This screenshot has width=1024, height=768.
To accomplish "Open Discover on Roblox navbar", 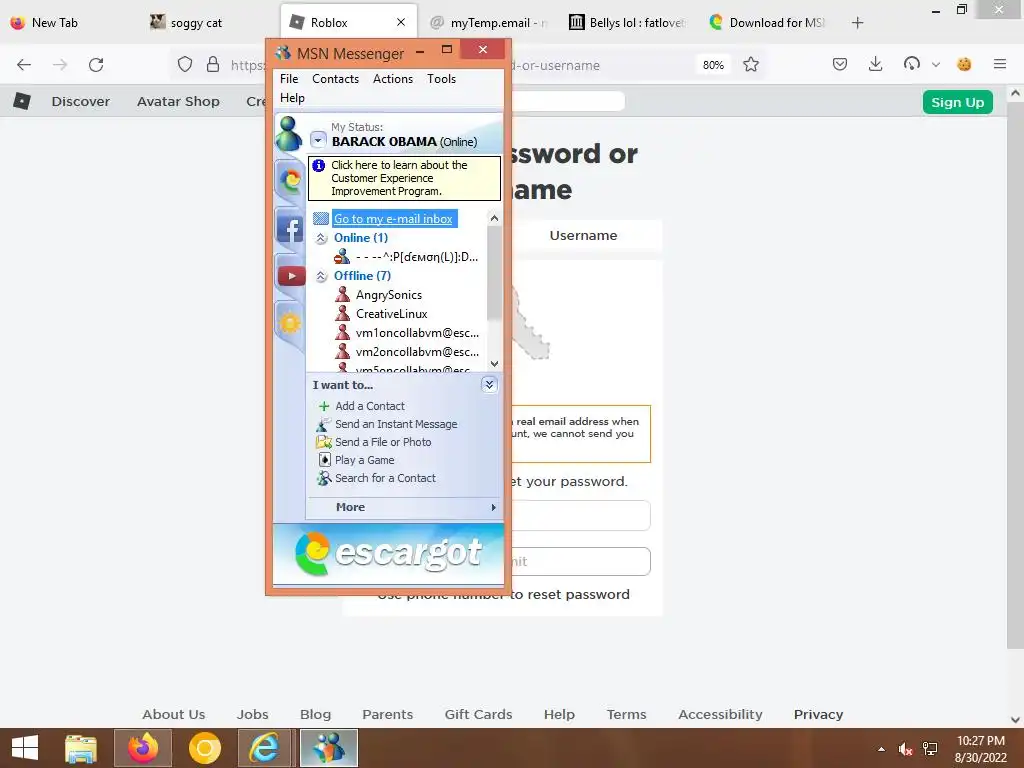I will tap(81, 102).
